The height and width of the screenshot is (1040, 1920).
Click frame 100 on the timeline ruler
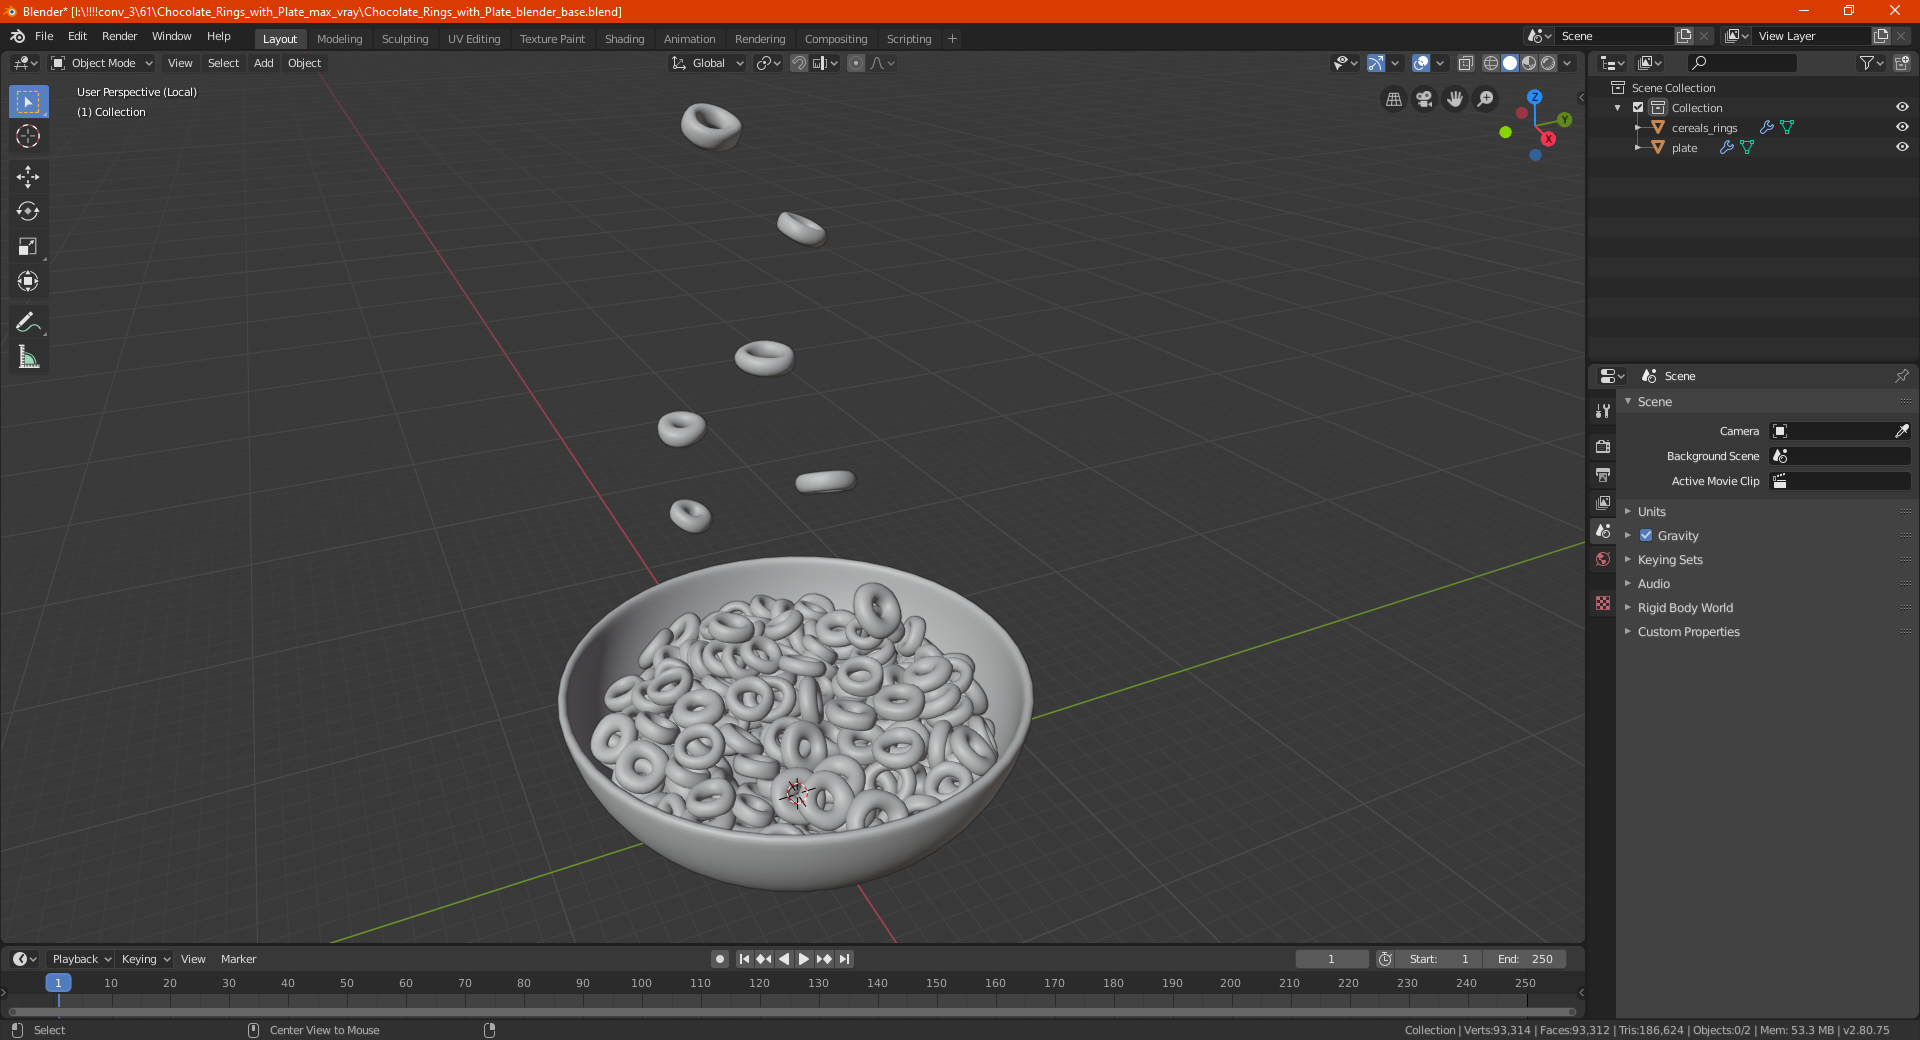pos(641,983)
